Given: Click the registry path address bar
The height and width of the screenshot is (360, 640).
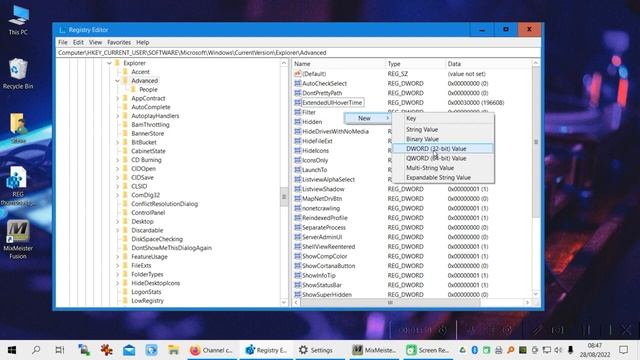Looking at the screenshot, I should coord(298,53).
